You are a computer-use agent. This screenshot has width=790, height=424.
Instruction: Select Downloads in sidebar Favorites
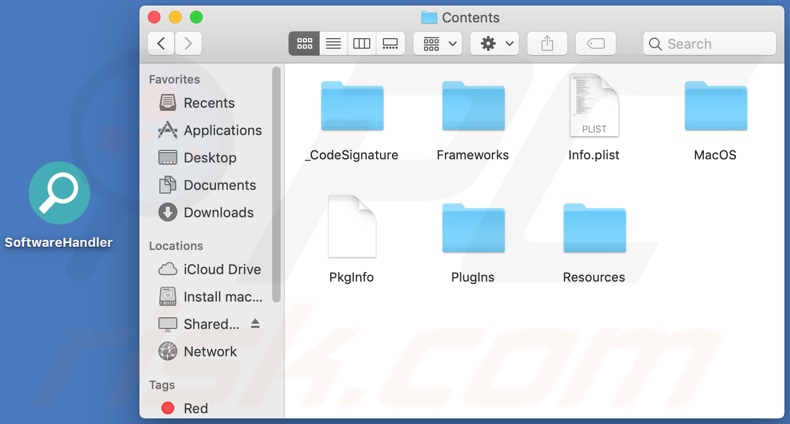(x=218, y=212)
